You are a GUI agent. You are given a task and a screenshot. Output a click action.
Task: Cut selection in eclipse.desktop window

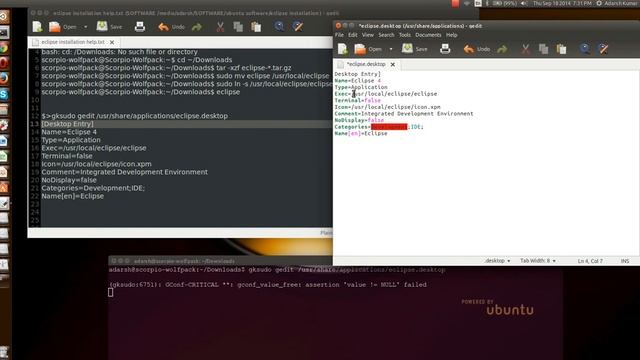click(x=526, y=49)
